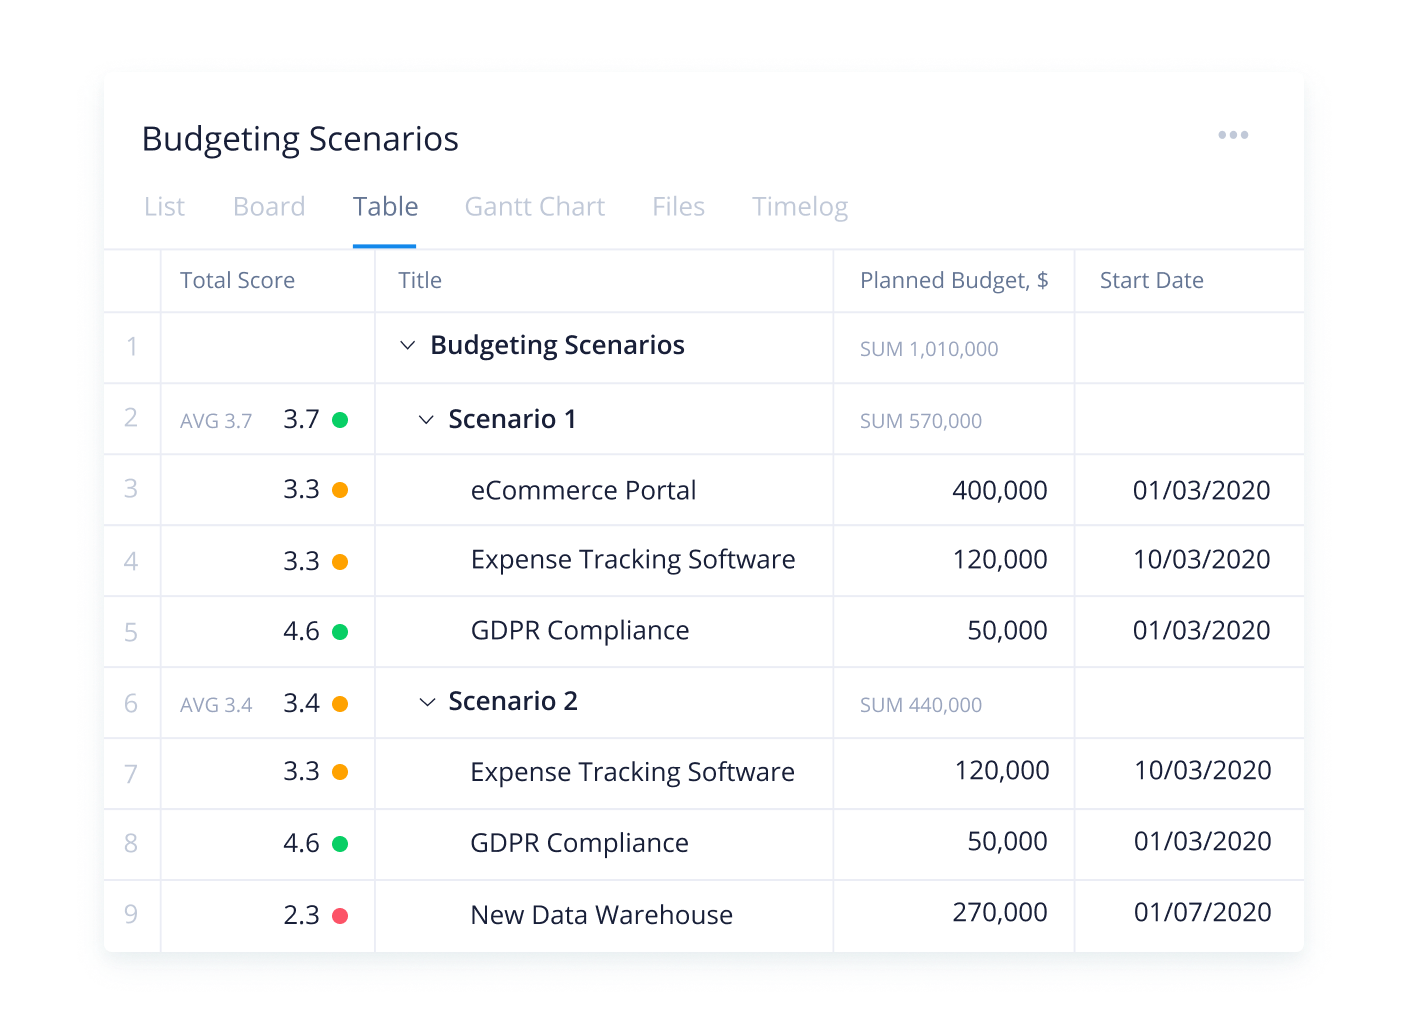Click the 4.6 score in row 5

pos(301,632)
